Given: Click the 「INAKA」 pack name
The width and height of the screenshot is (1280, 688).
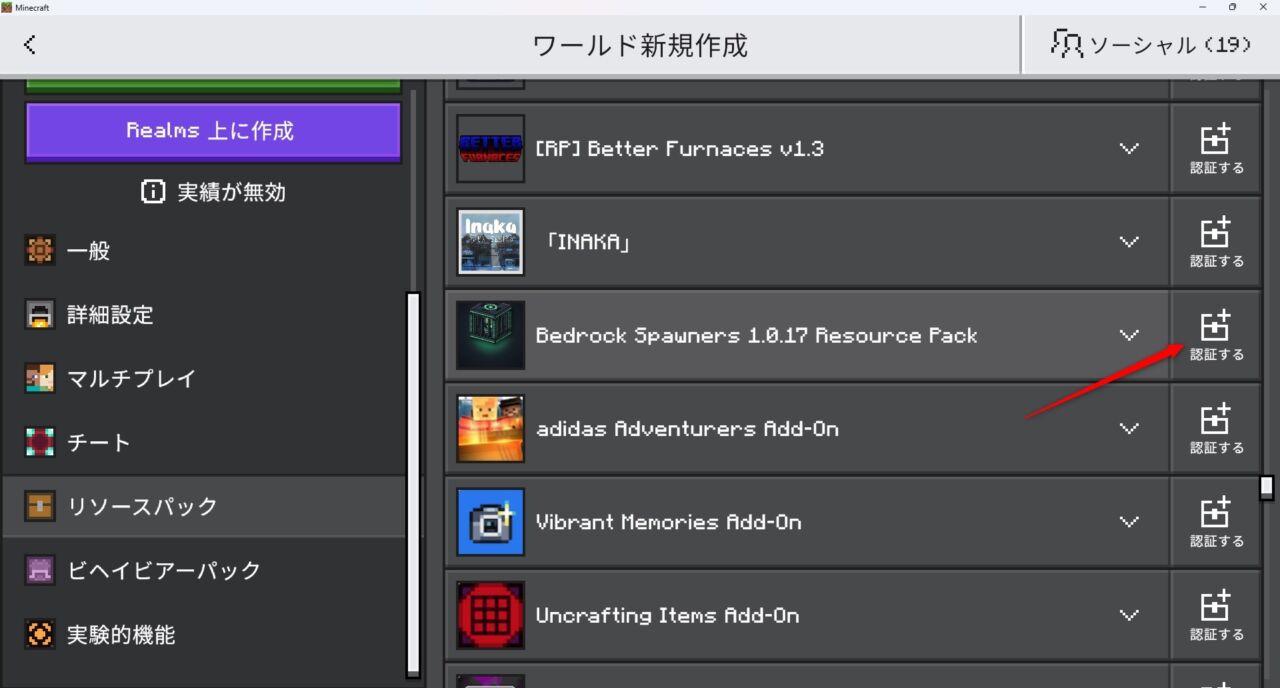Looking at the screenshot, I should coord(588,242).
